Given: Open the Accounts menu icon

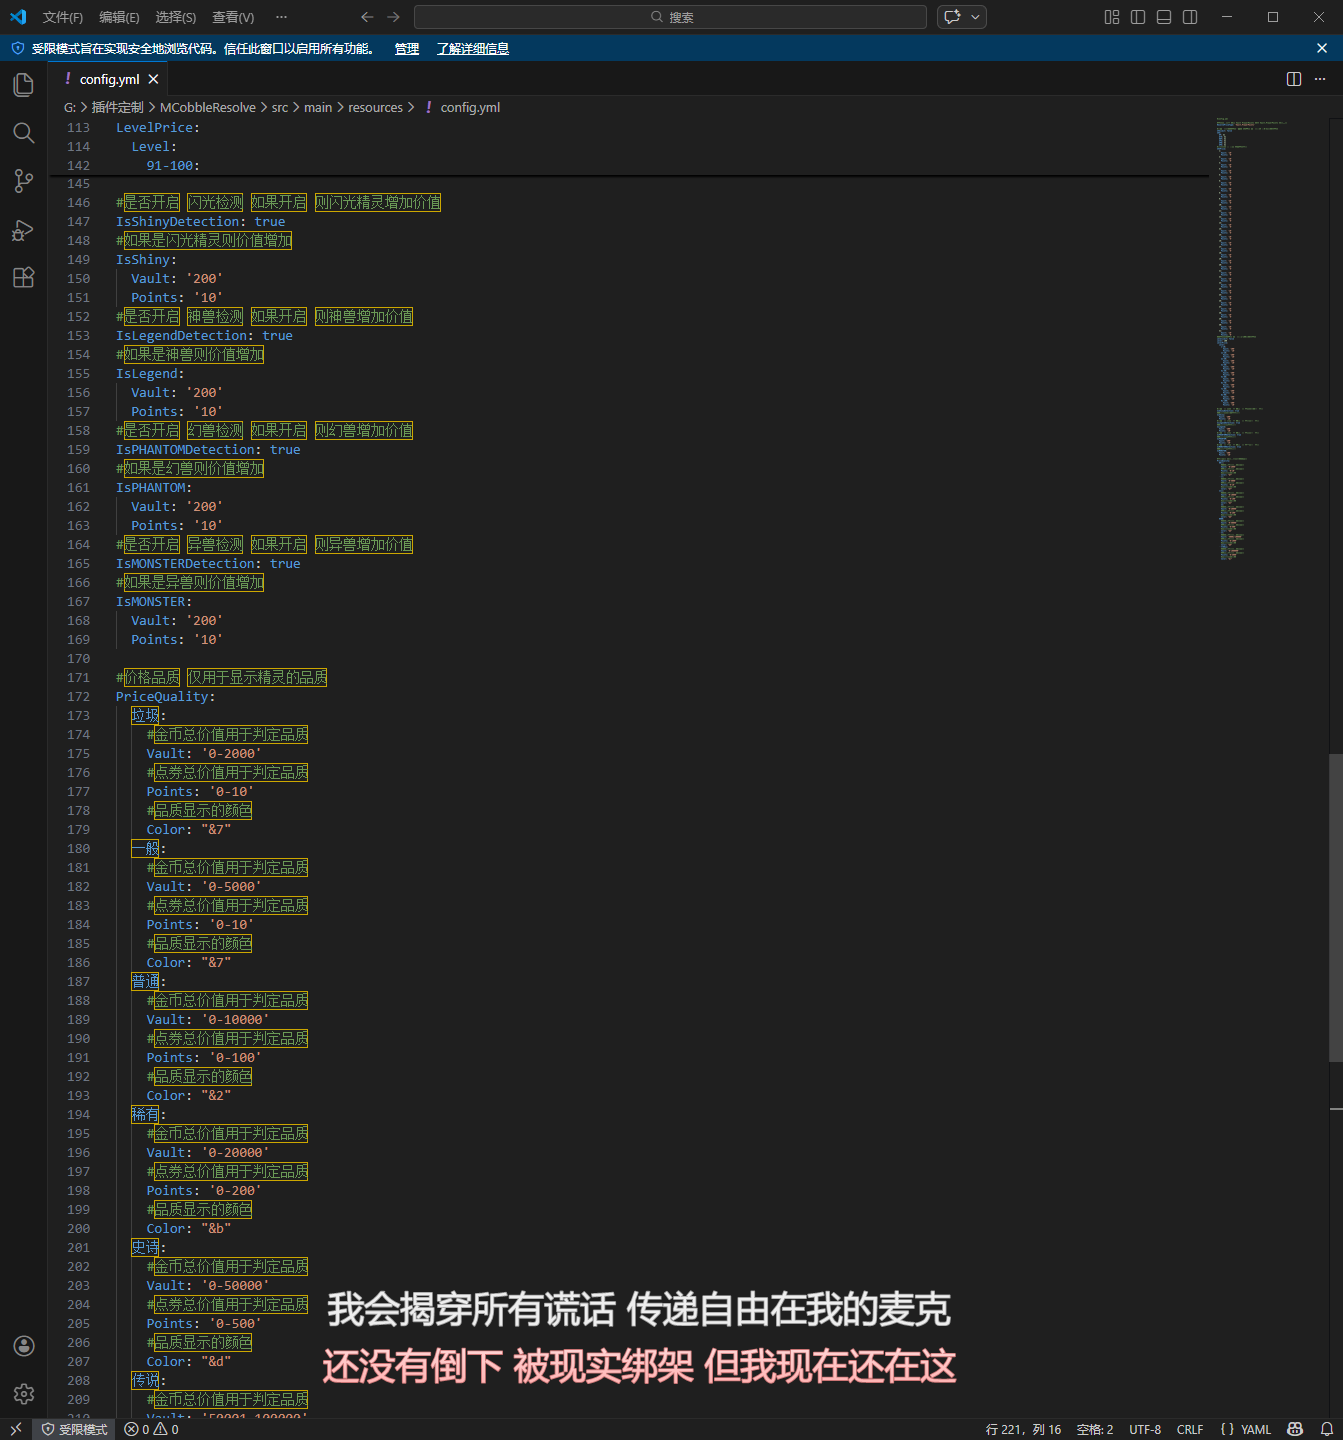Looking at the screenshot, I should [23, 1346].
